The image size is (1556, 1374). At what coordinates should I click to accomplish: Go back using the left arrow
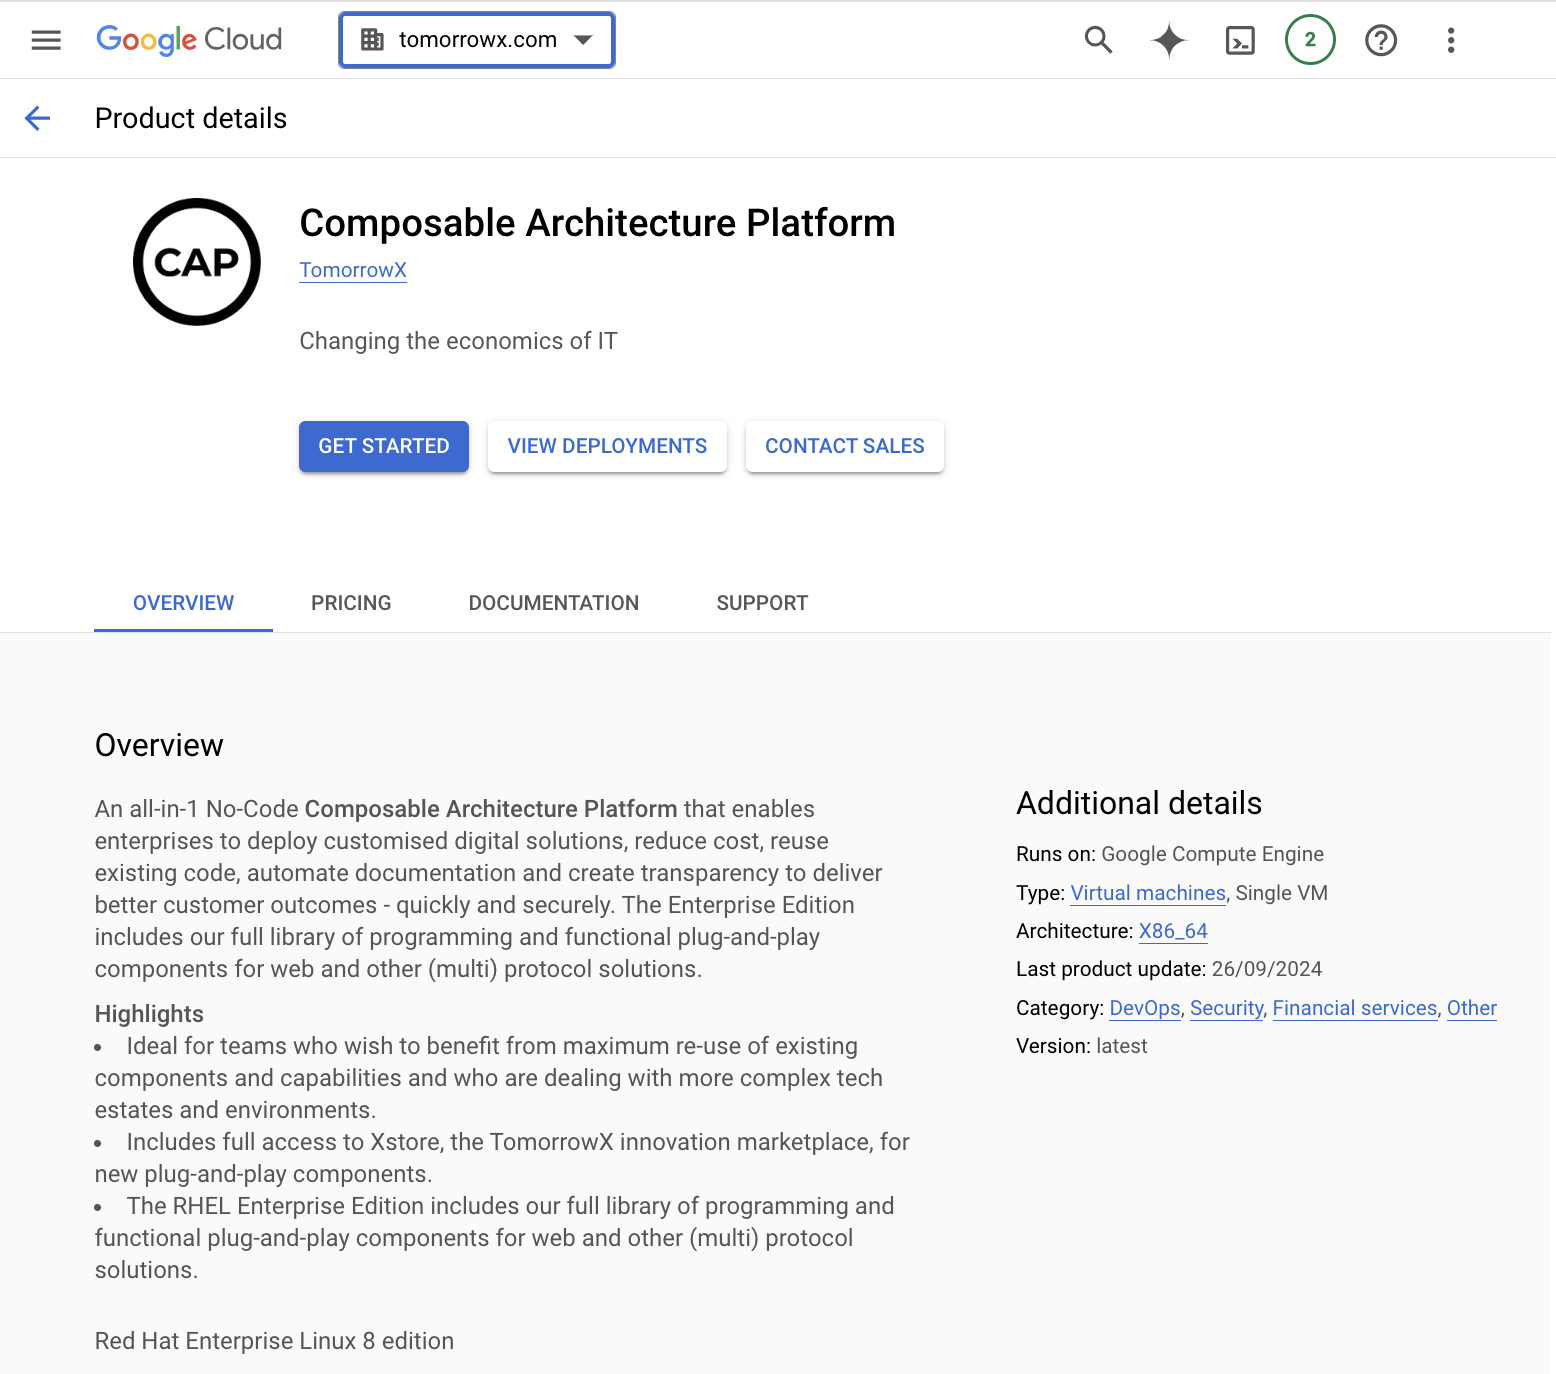tap(38, 118)
